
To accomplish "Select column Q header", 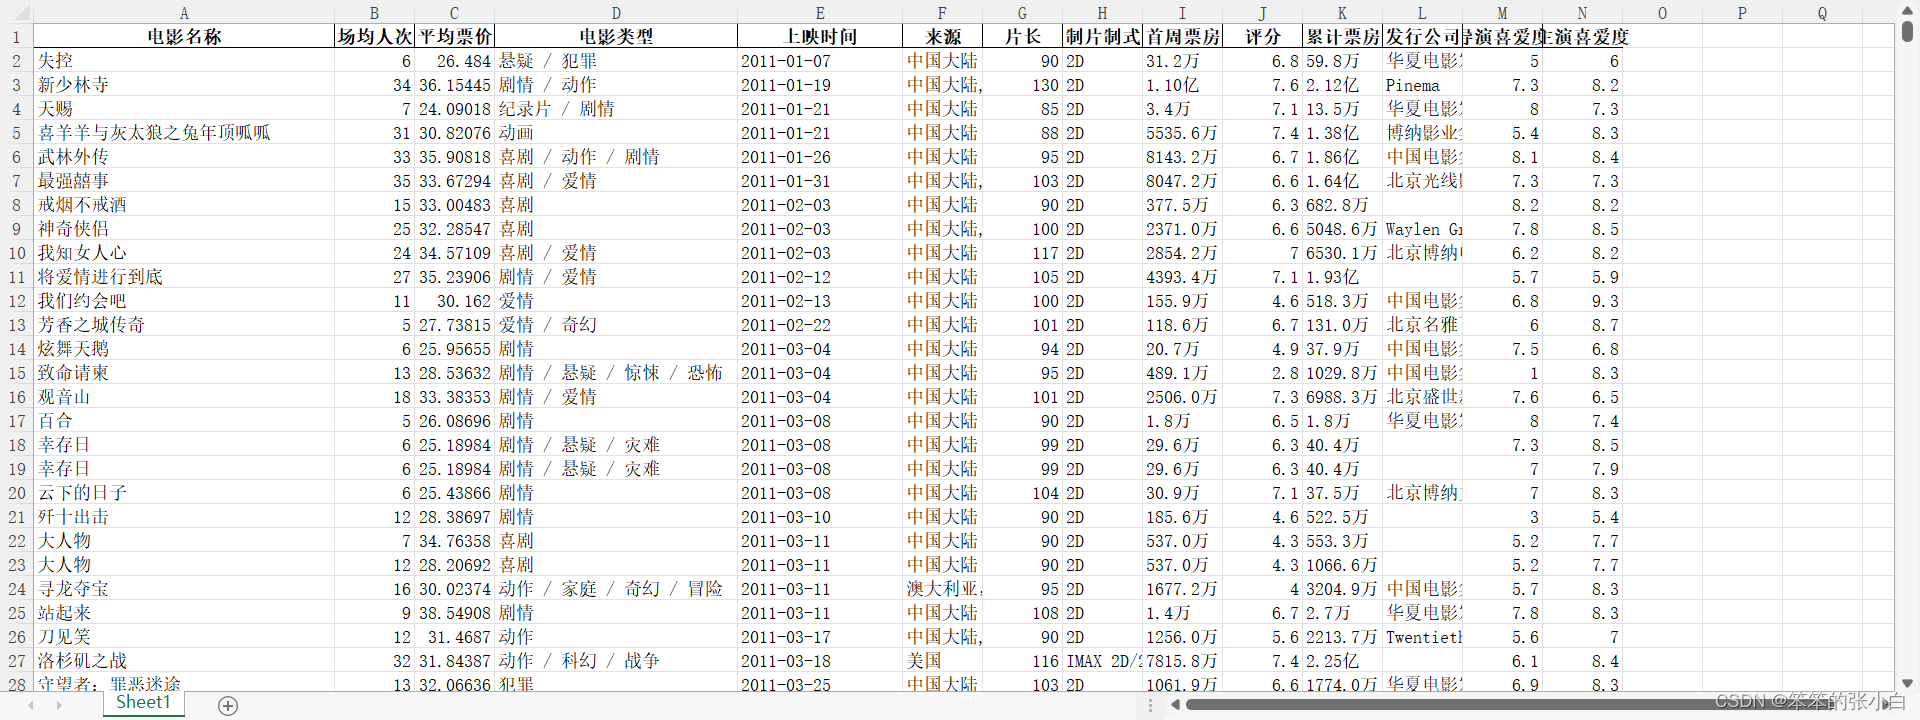I will tap(1822, 13).
